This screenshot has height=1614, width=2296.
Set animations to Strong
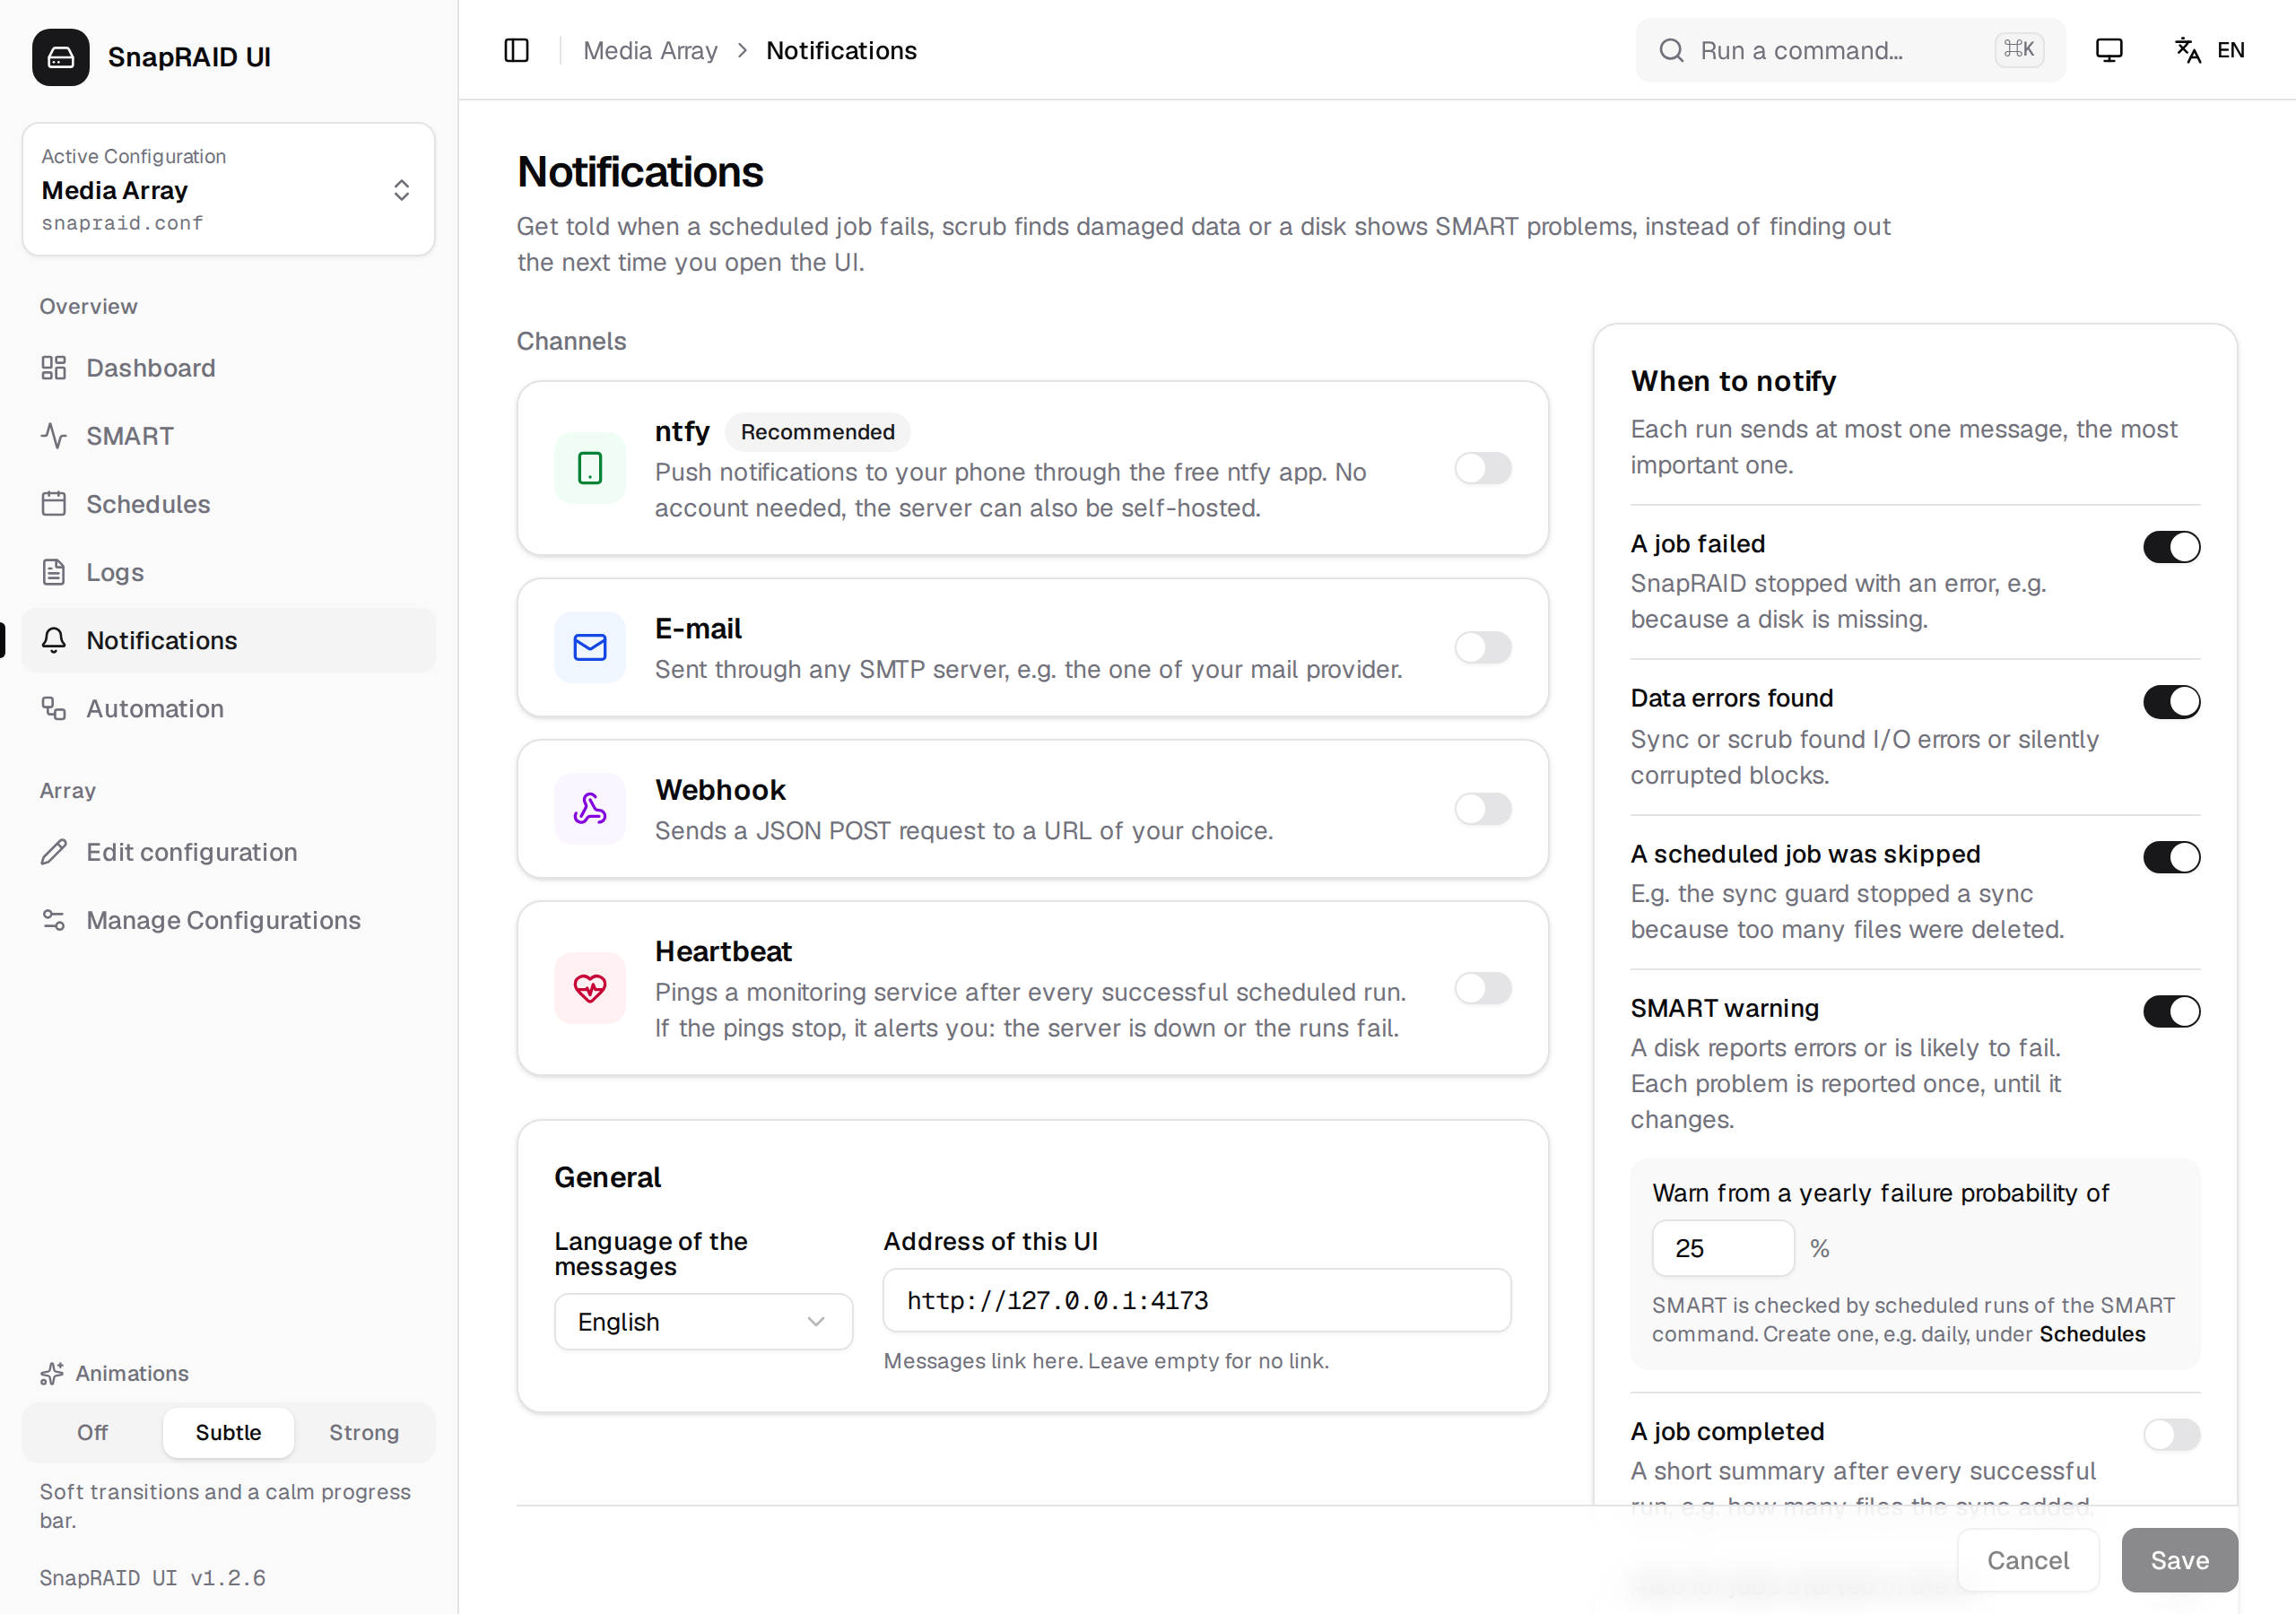tap(364, 1432)
